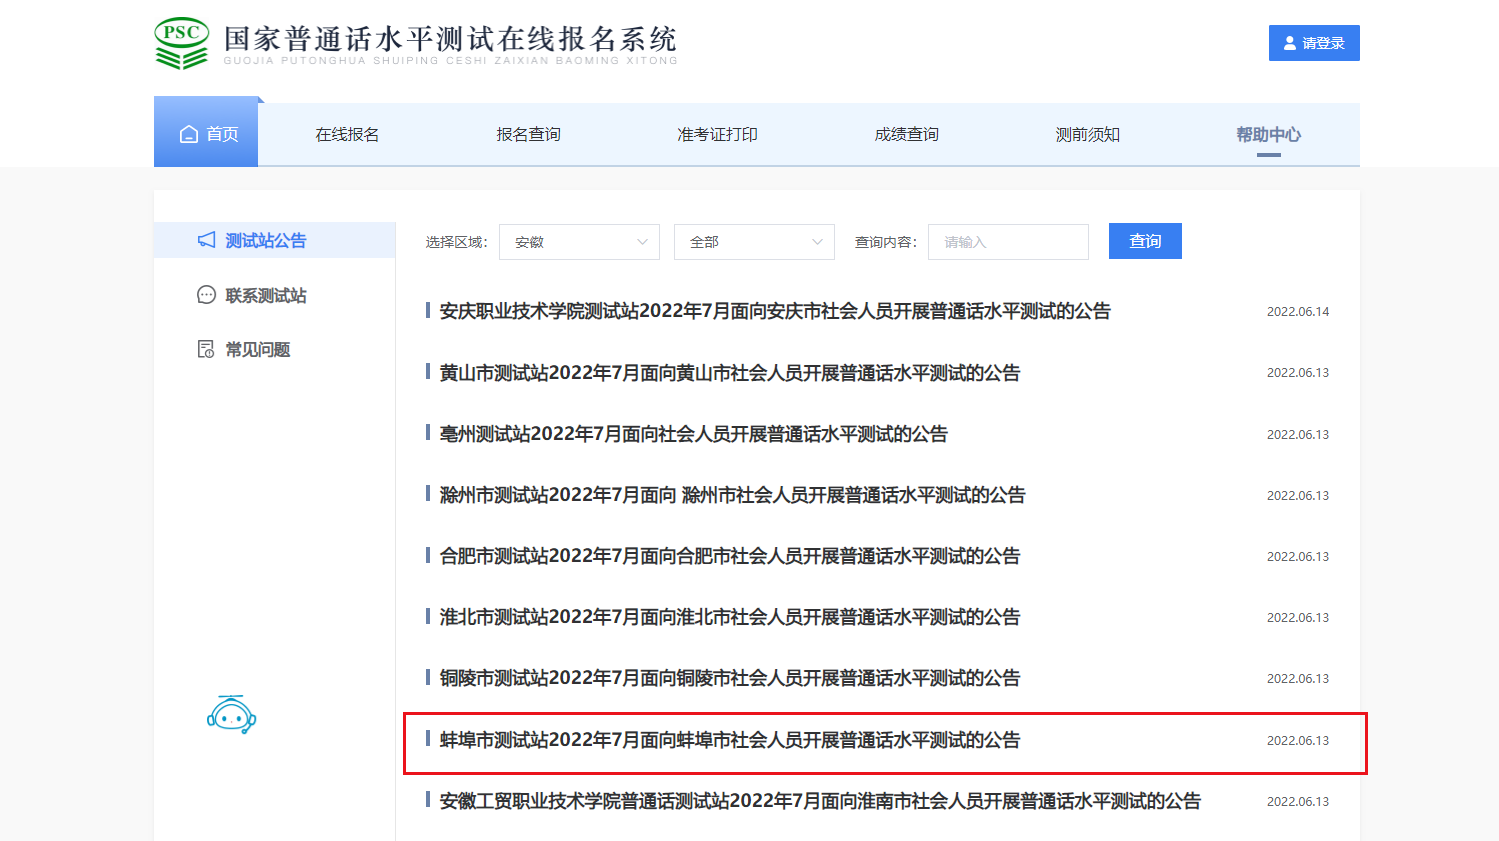Click the megaphone icon beside 测试站公告
Screen dimensions: 1499x841
click(x=206, y=240)
